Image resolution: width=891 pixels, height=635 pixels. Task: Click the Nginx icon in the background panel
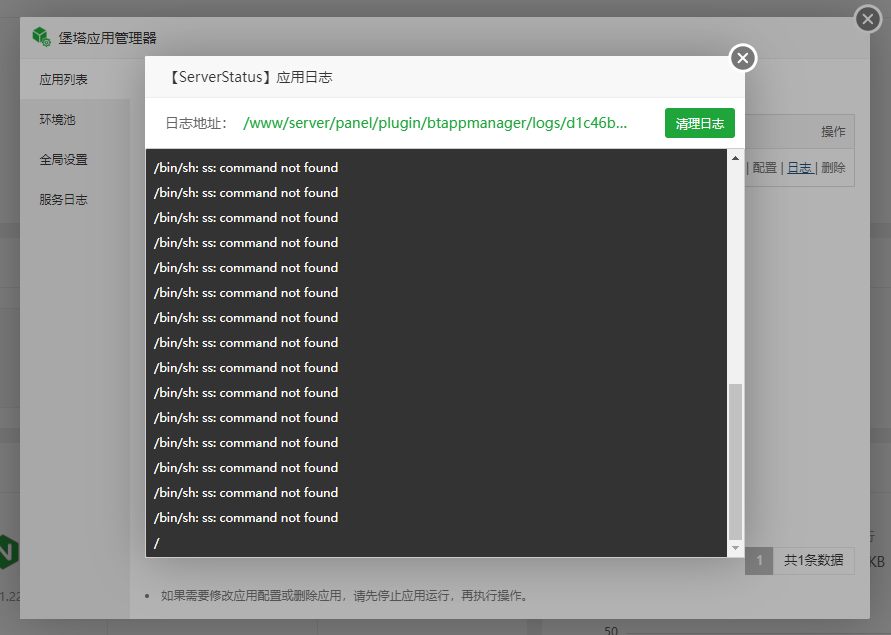click(9, 552)
